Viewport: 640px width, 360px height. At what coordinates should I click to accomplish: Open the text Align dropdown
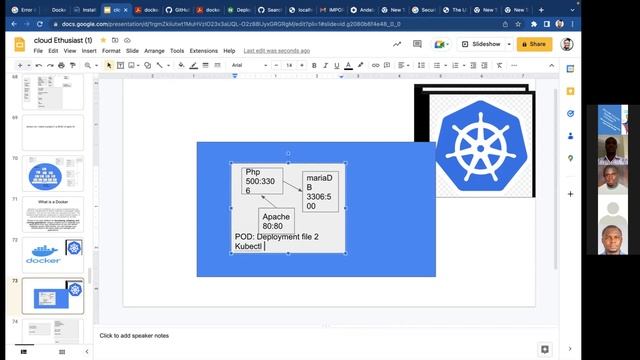click(403, 65)
